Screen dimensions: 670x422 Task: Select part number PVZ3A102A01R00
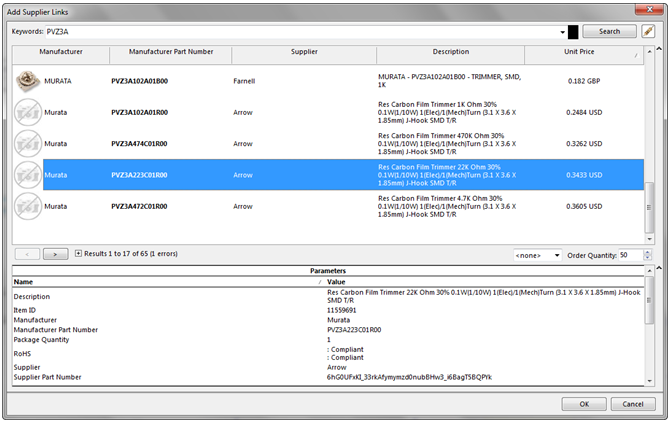click(x=140, y=112)
